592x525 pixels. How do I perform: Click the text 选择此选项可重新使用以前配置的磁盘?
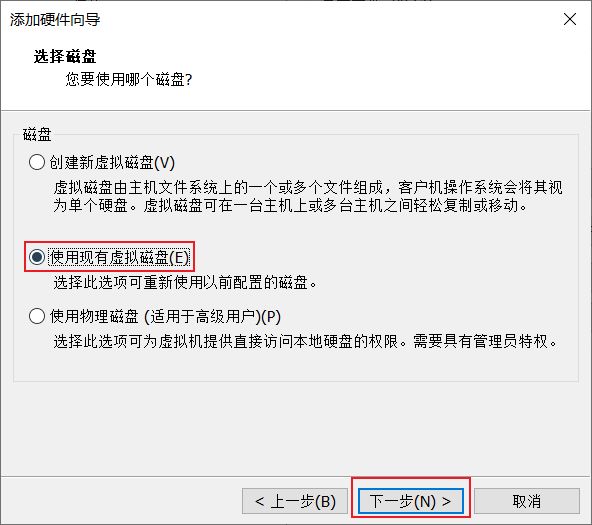click(185, 282)
